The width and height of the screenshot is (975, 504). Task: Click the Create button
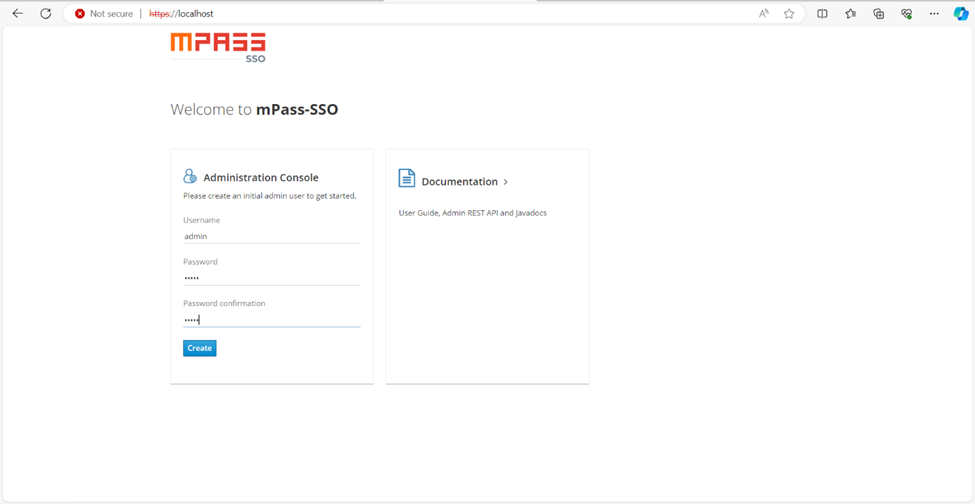pos(200,348)
